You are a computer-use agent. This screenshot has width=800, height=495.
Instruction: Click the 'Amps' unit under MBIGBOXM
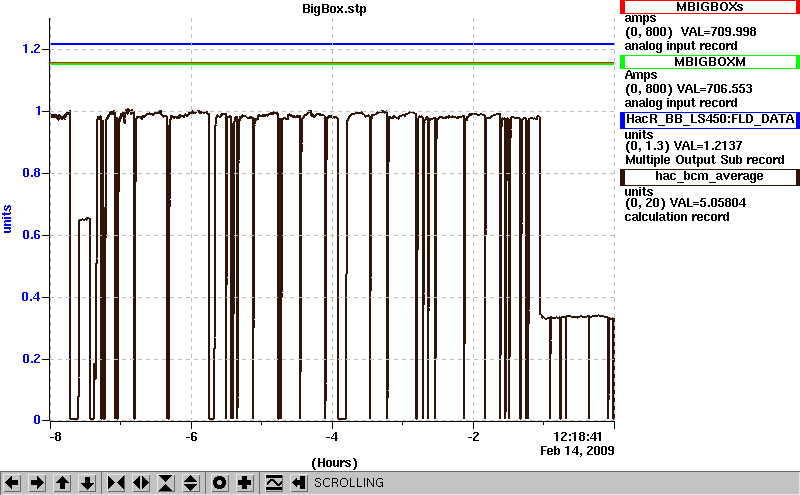[641, 75]
